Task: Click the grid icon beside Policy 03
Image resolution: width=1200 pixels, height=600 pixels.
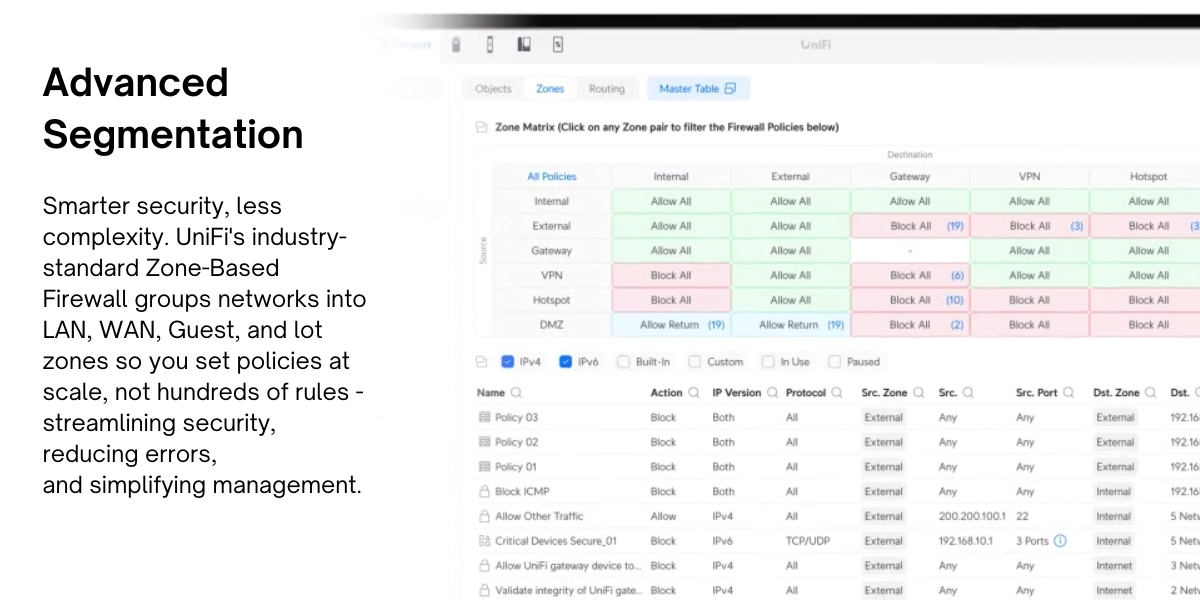Action: [485, 418]
